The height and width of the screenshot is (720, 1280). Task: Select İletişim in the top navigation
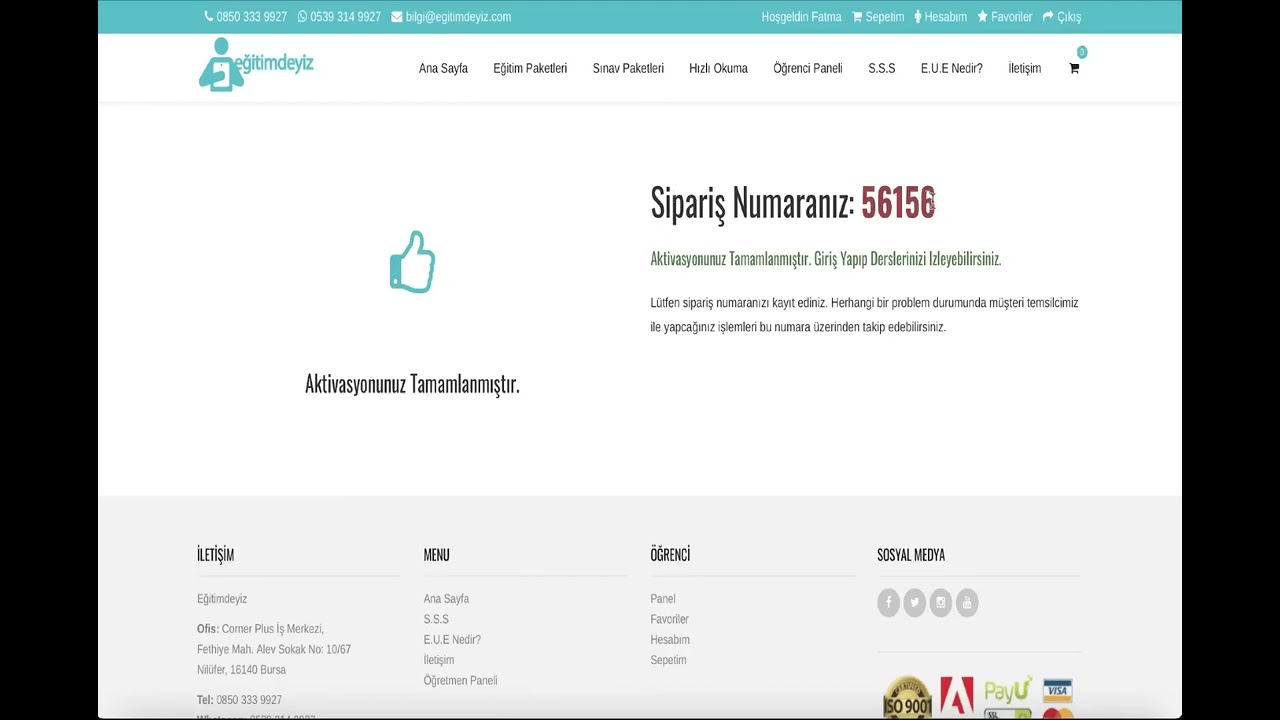click(1025, 69)
